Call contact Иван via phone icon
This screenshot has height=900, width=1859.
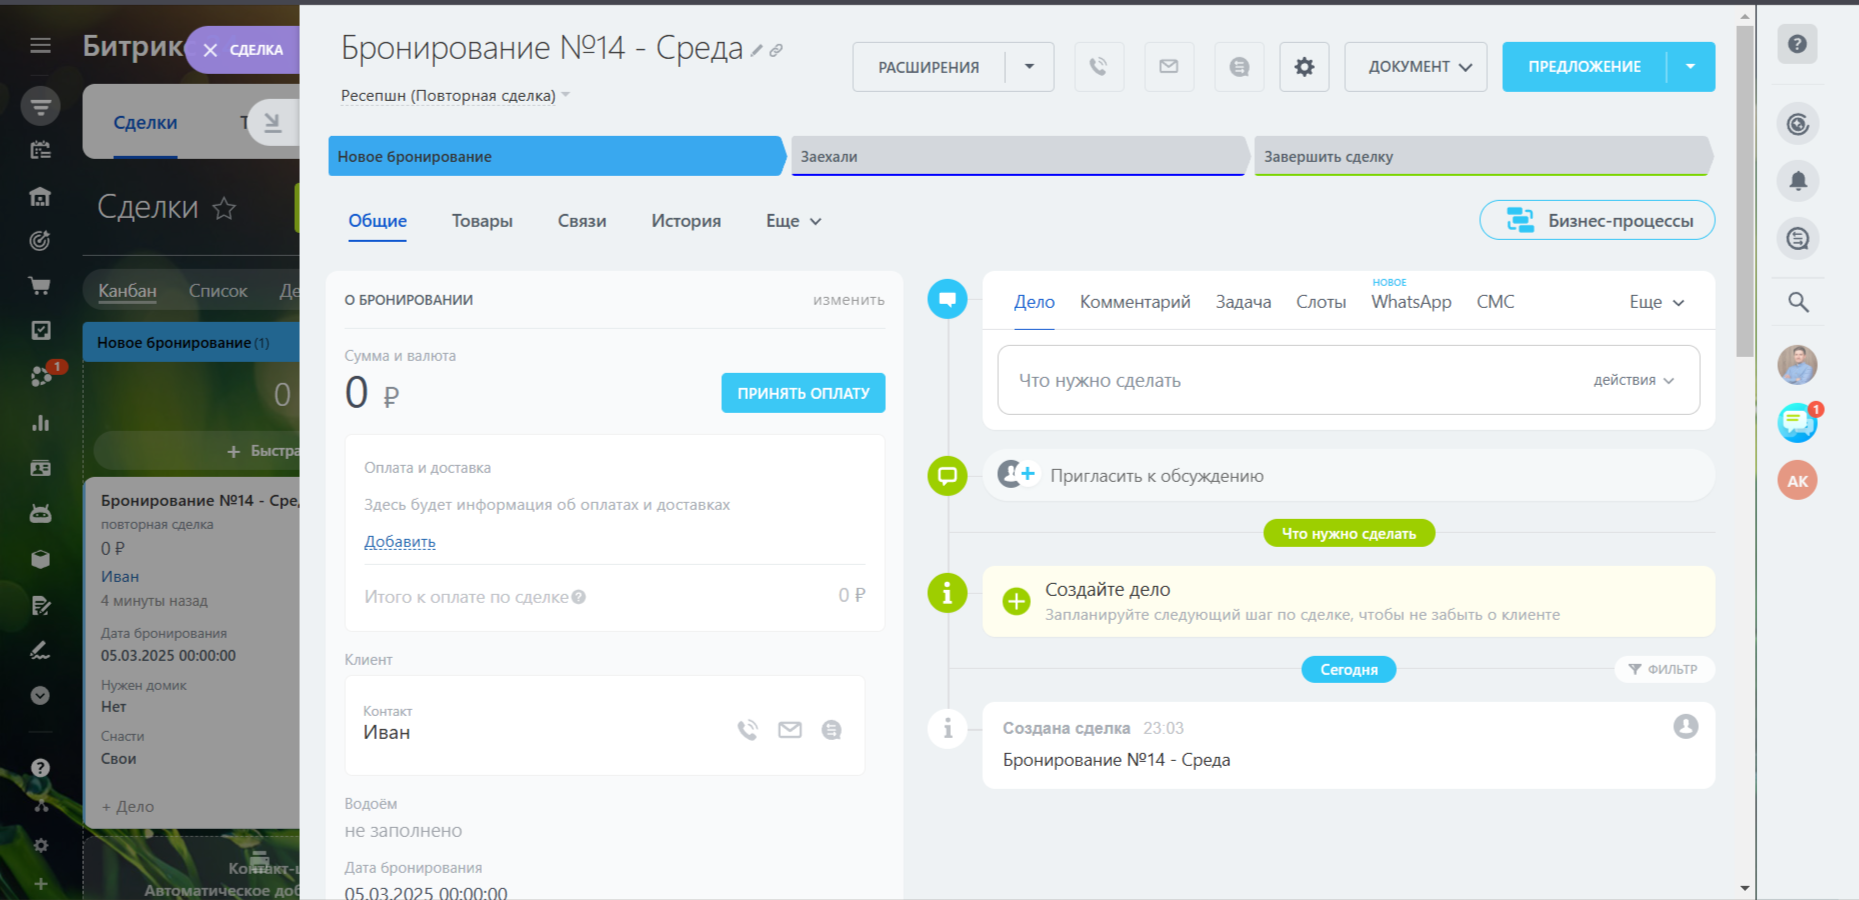pyautogui.click(x=747, y=730)
